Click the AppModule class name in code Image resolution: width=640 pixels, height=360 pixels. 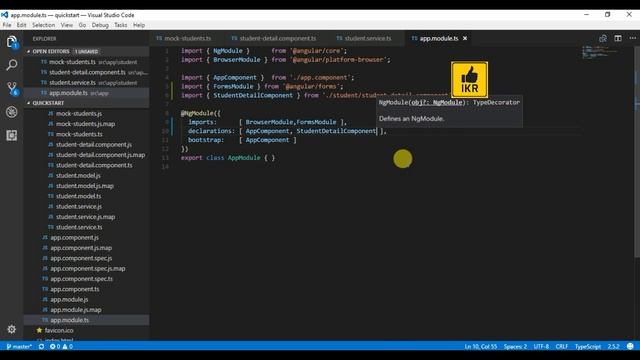click(x=244, y=158)
